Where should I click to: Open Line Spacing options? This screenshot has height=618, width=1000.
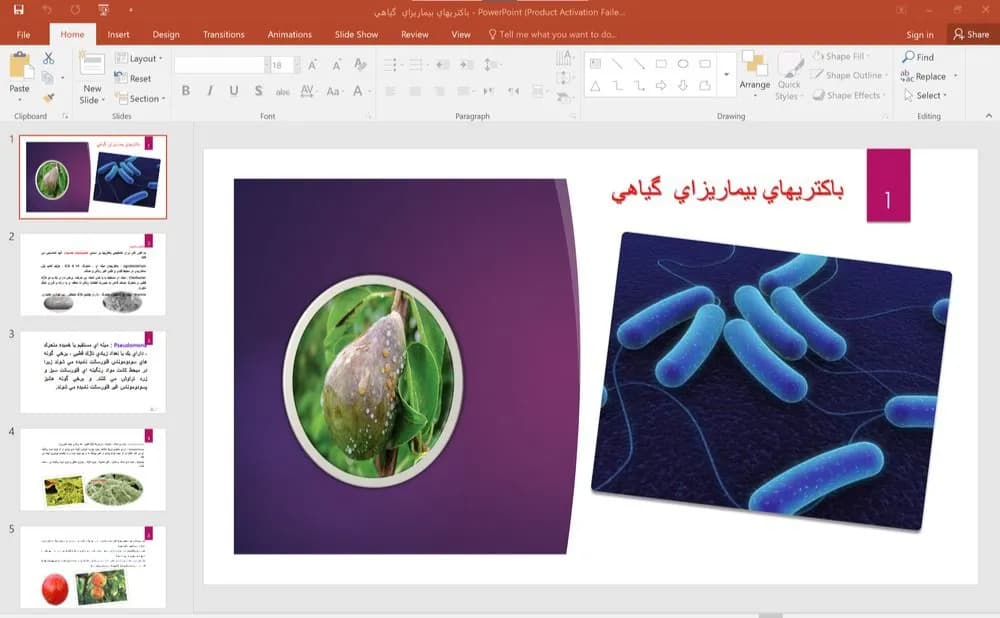point(491,64)
